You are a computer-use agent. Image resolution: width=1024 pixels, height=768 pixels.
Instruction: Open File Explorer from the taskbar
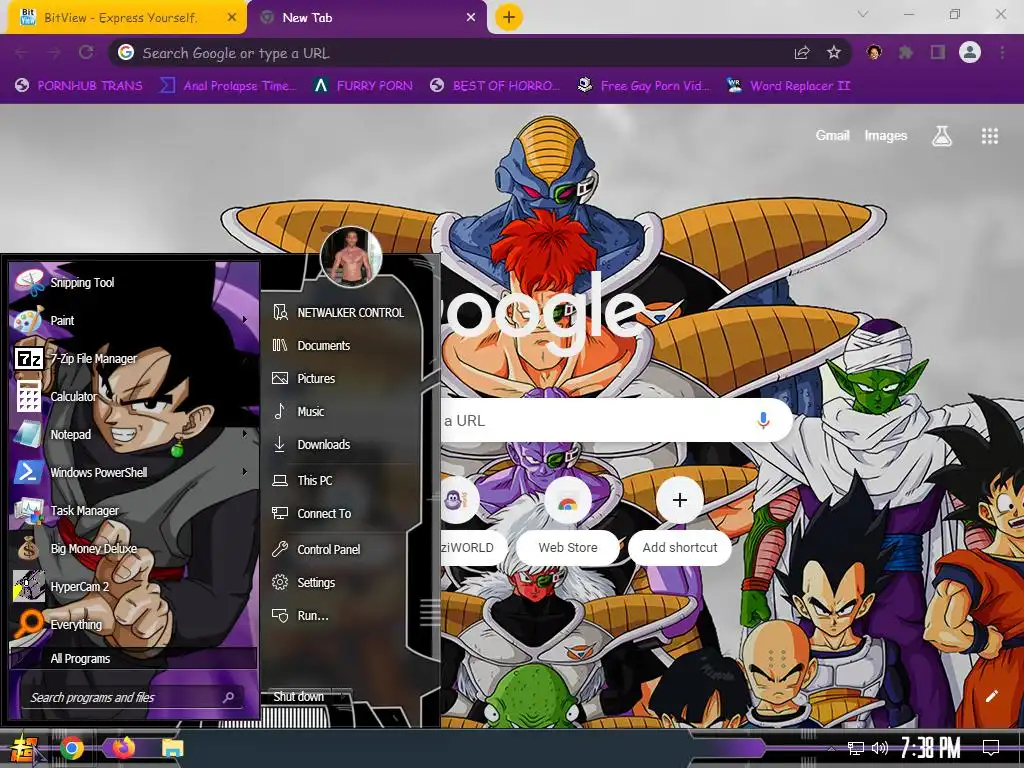(172, 748)
